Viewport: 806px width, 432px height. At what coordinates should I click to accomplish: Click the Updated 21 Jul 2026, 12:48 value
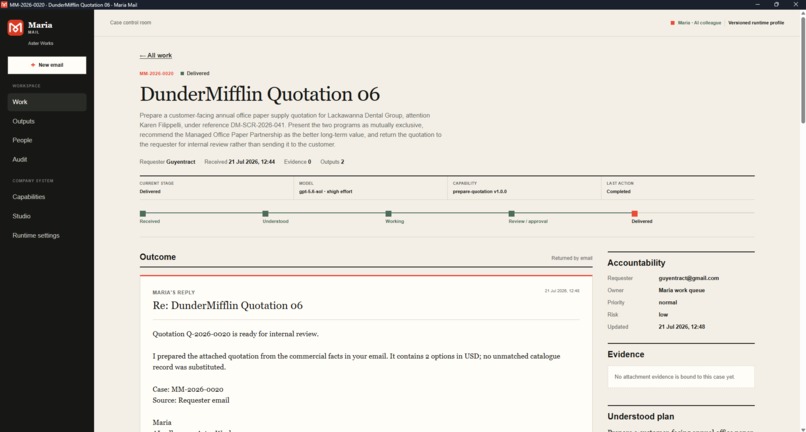[682, 327]
